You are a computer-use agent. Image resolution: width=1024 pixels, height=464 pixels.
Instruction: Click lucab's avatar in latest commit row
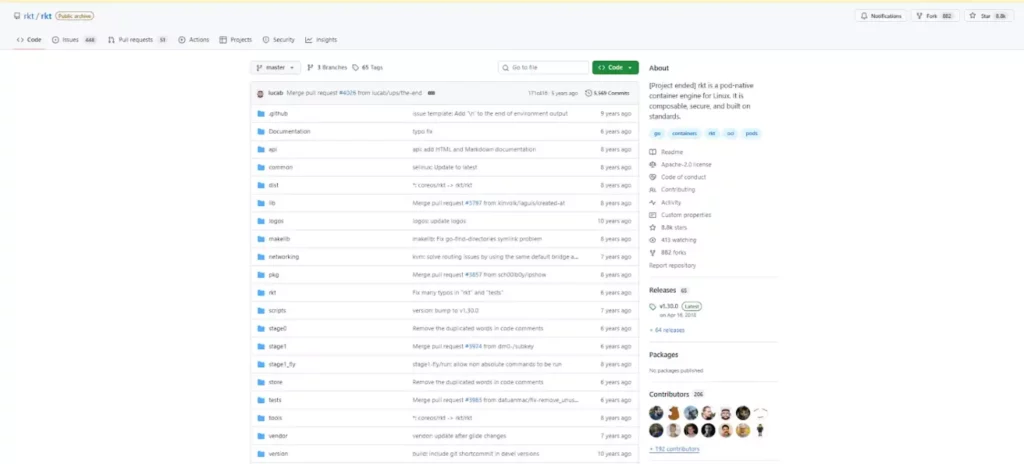[261, 93]
